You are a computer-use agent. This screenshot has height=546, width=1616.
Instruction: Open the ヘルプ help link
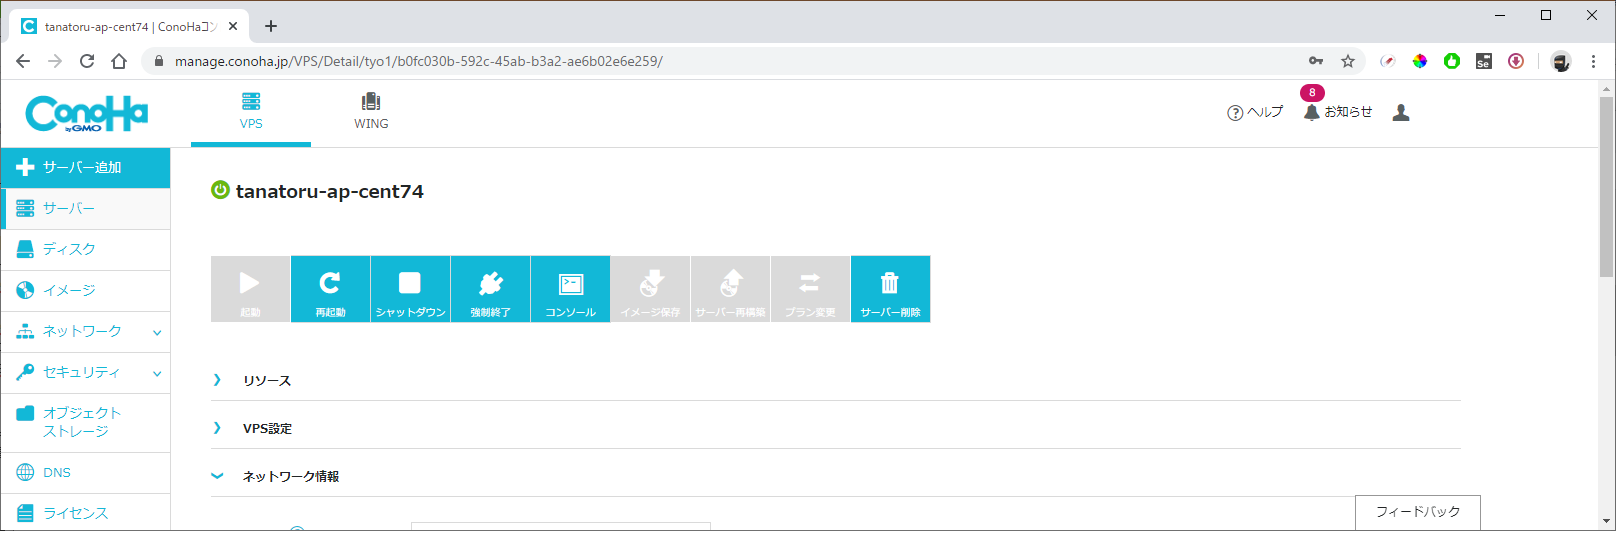point(1255,112)
